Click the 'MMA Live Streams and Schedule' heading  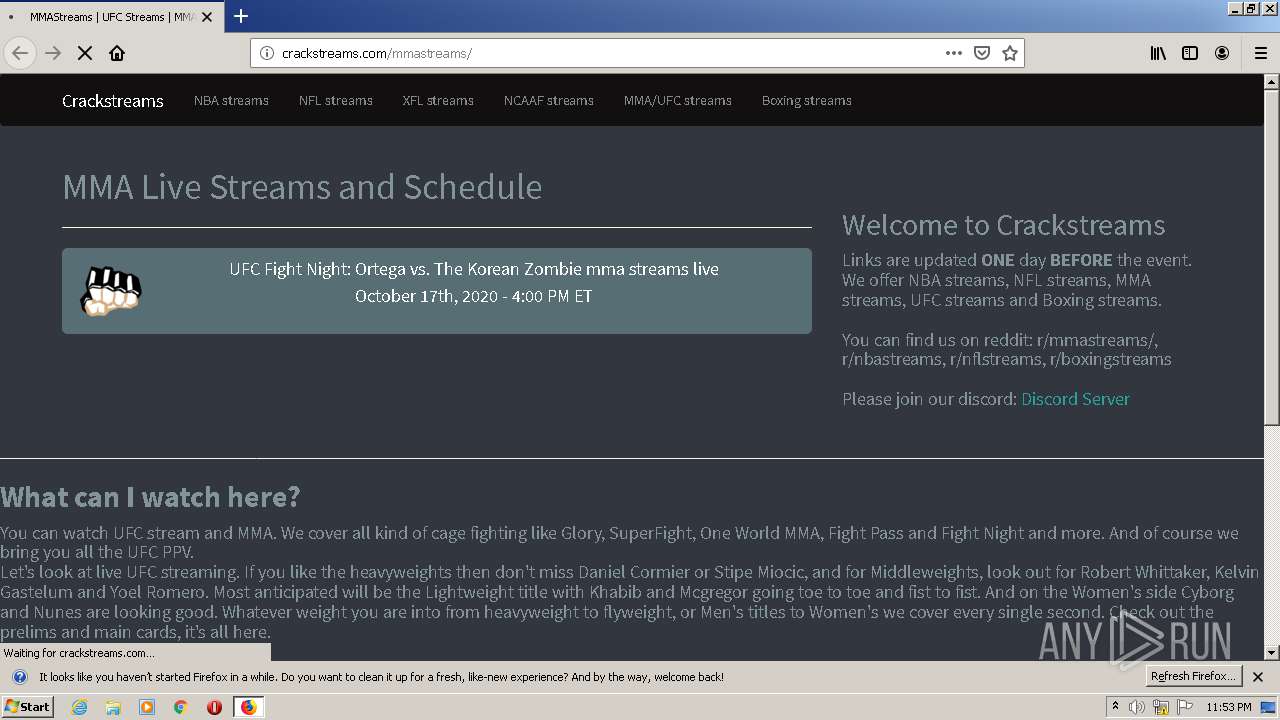pos(302,187)
